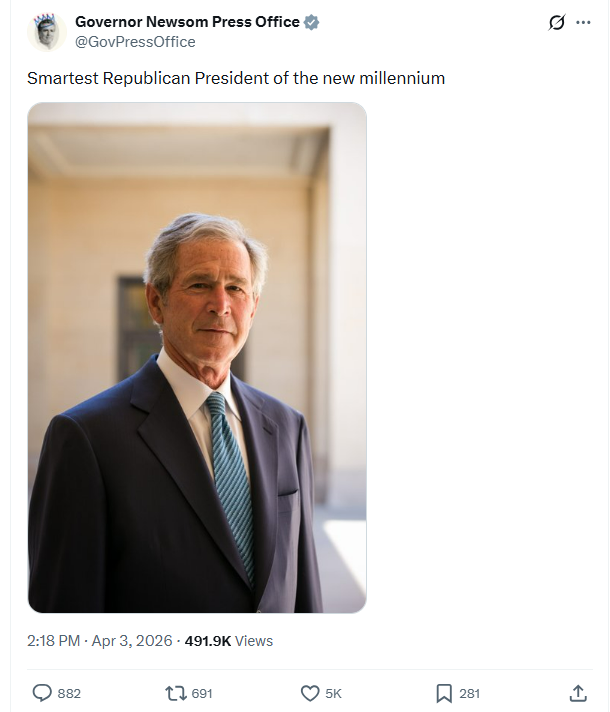Click the verified badge next to the name

pos(312,22)
